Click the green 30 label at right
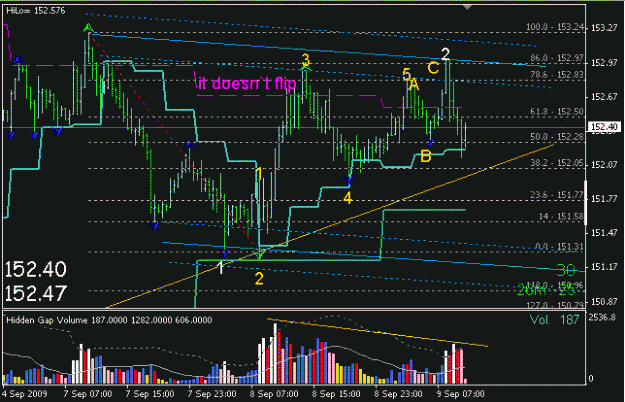The height and width of the screenshot is (402, 625). pyautogui.click(x=566, y=271)
